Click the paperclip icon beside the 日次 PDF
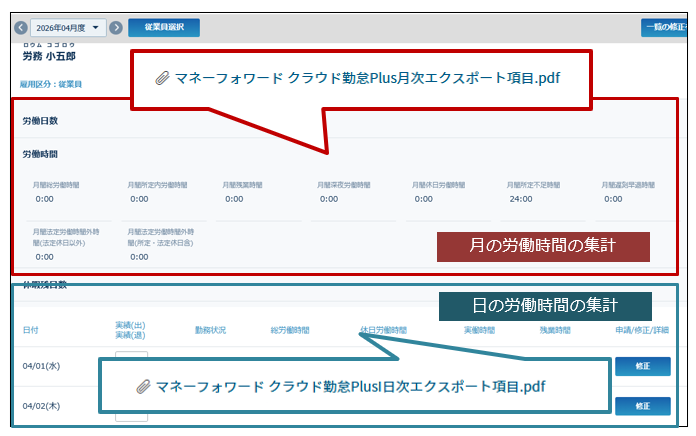This screenshot has height=436, width=696. [143, 387]
